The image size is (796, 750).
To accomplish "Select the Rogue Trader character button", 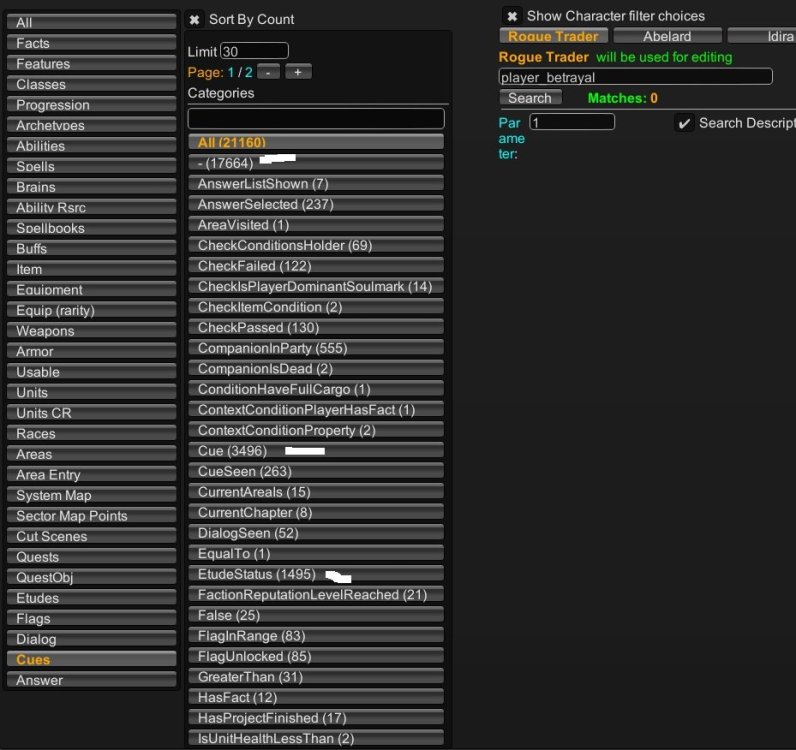I will (554, 36).
